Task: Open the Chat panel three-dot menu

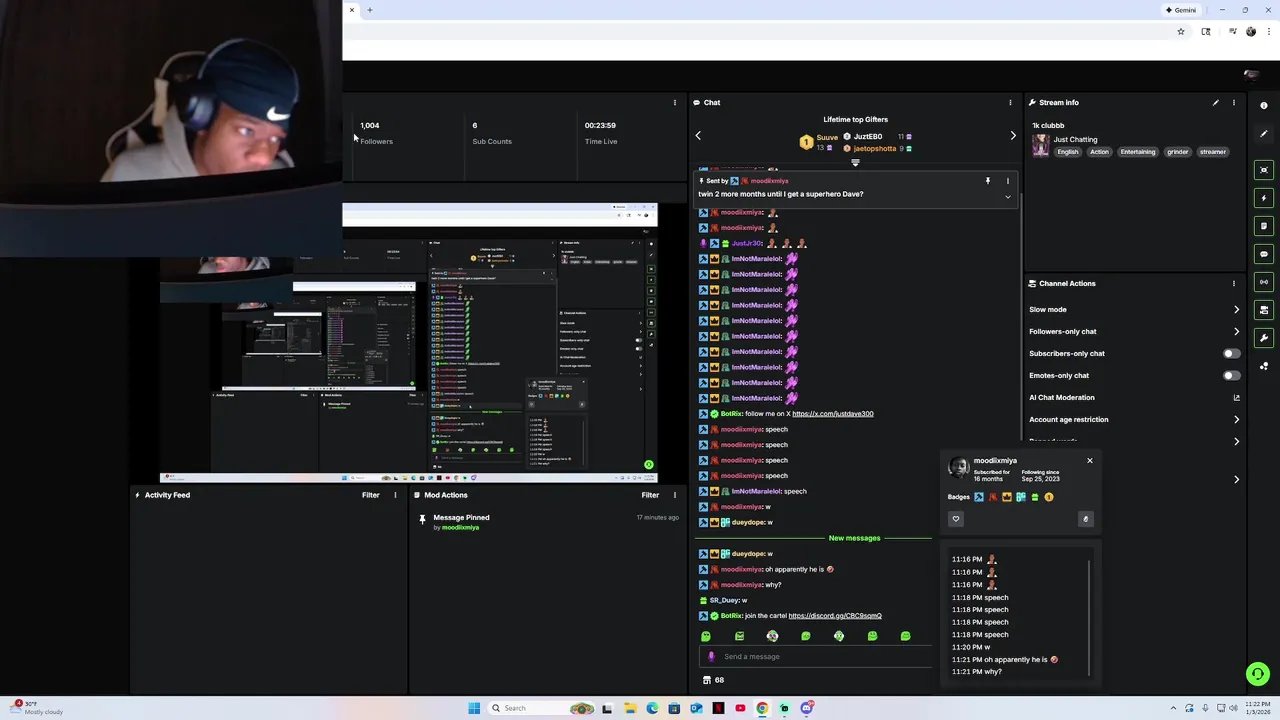Action: point(1010,102)
